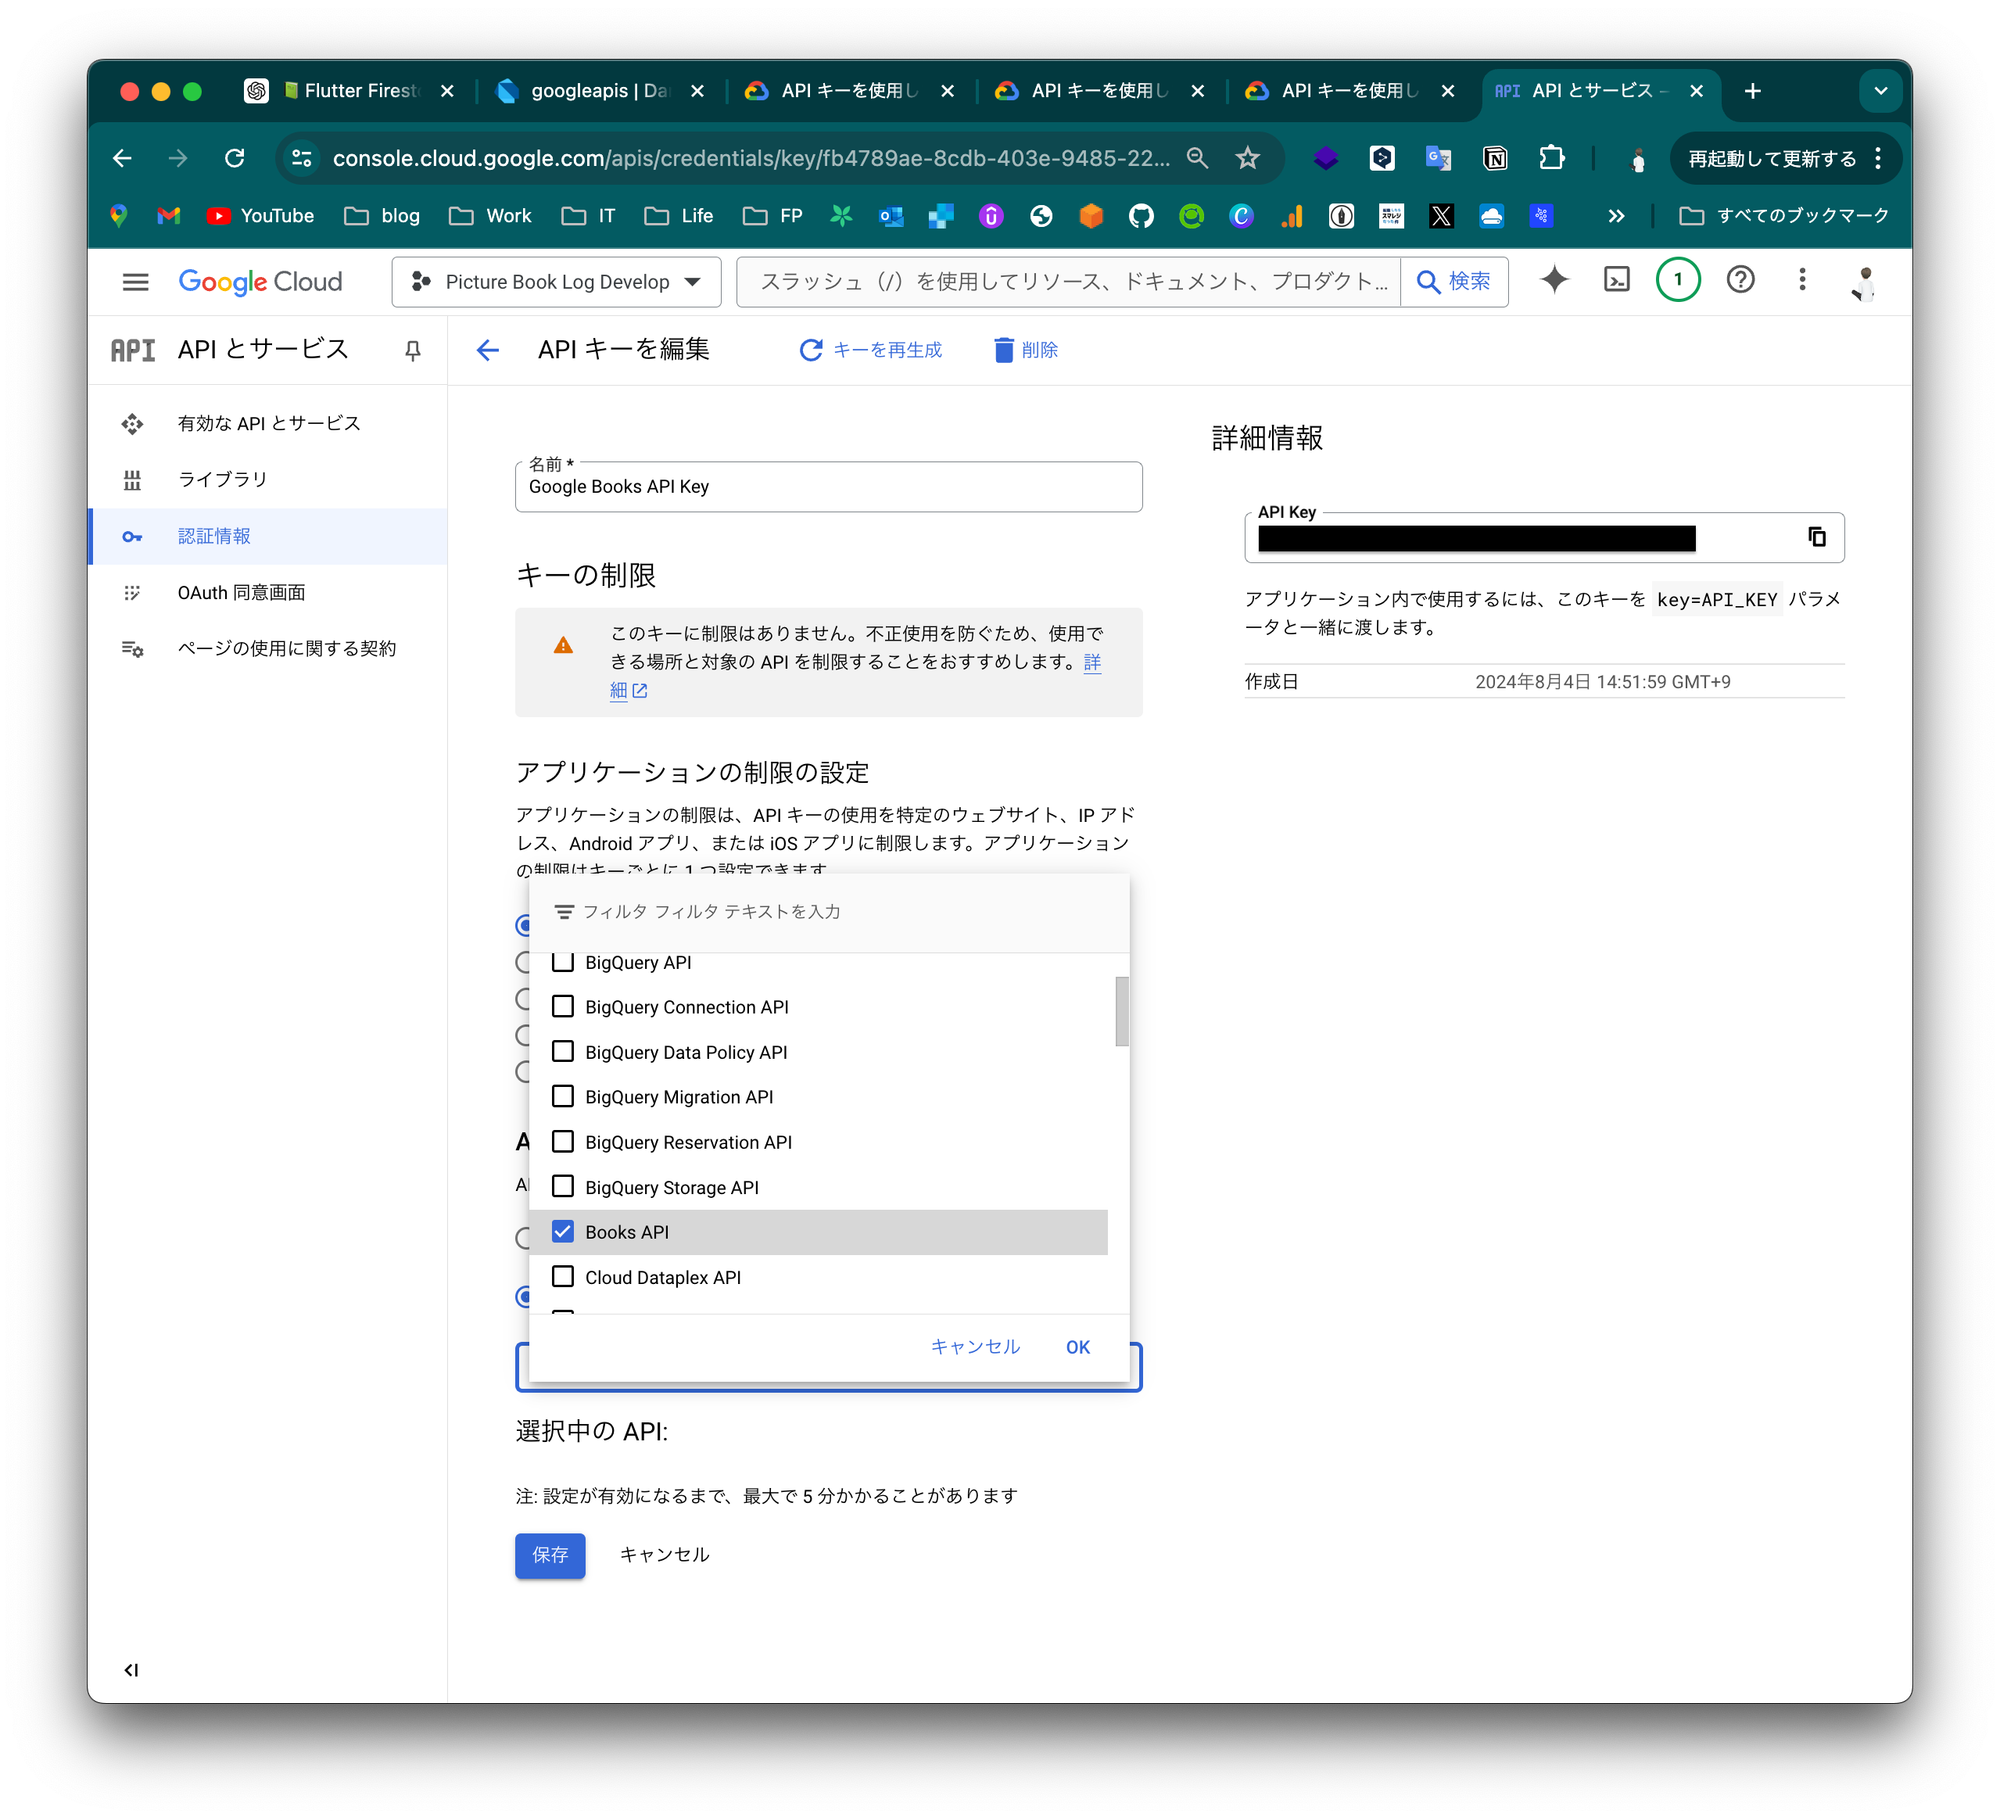Enable the BigQuery Connection API checkbox
Screen dimensions: 2000x1819
pos(564,1006)
